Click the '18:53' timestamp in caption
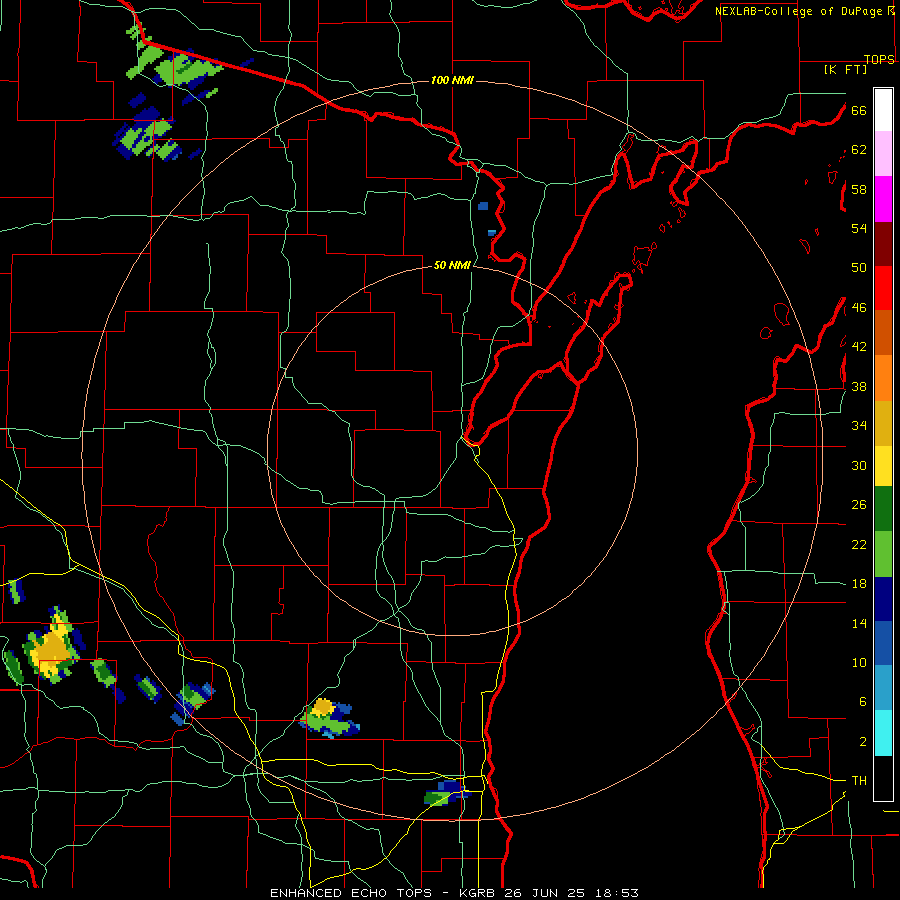900x900 pixels. tap(617, 893)
